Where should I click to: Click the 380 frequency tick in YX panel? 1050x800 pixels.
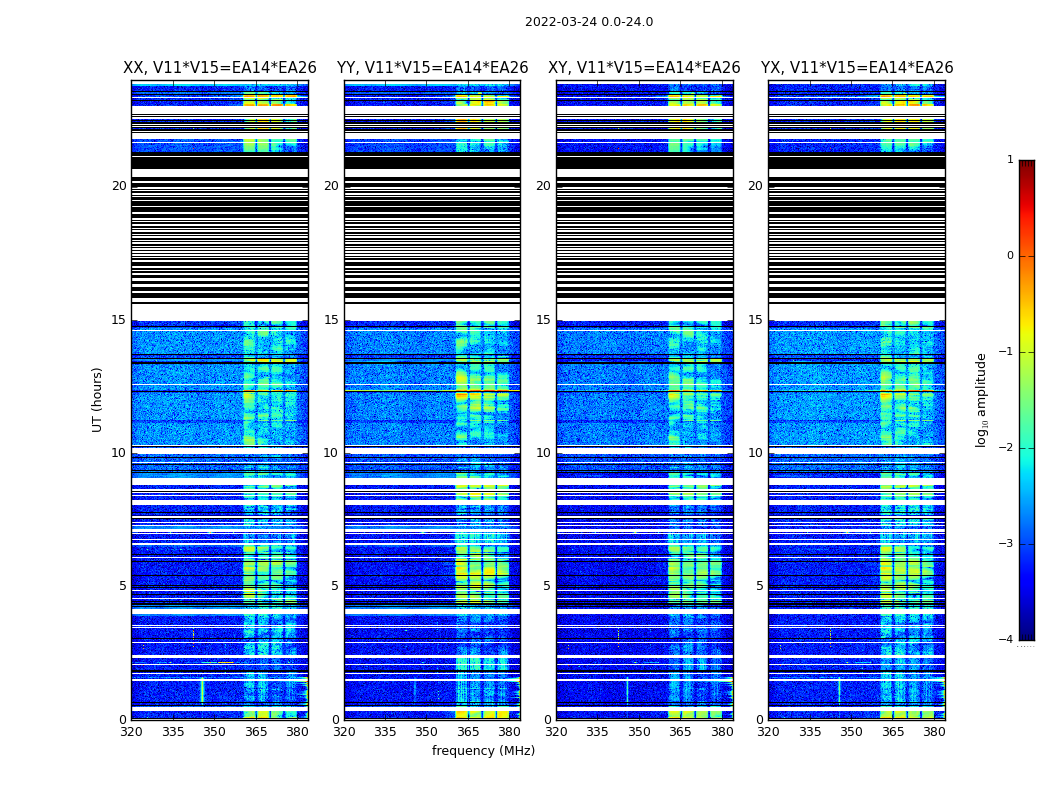click(x=934, y=732)
